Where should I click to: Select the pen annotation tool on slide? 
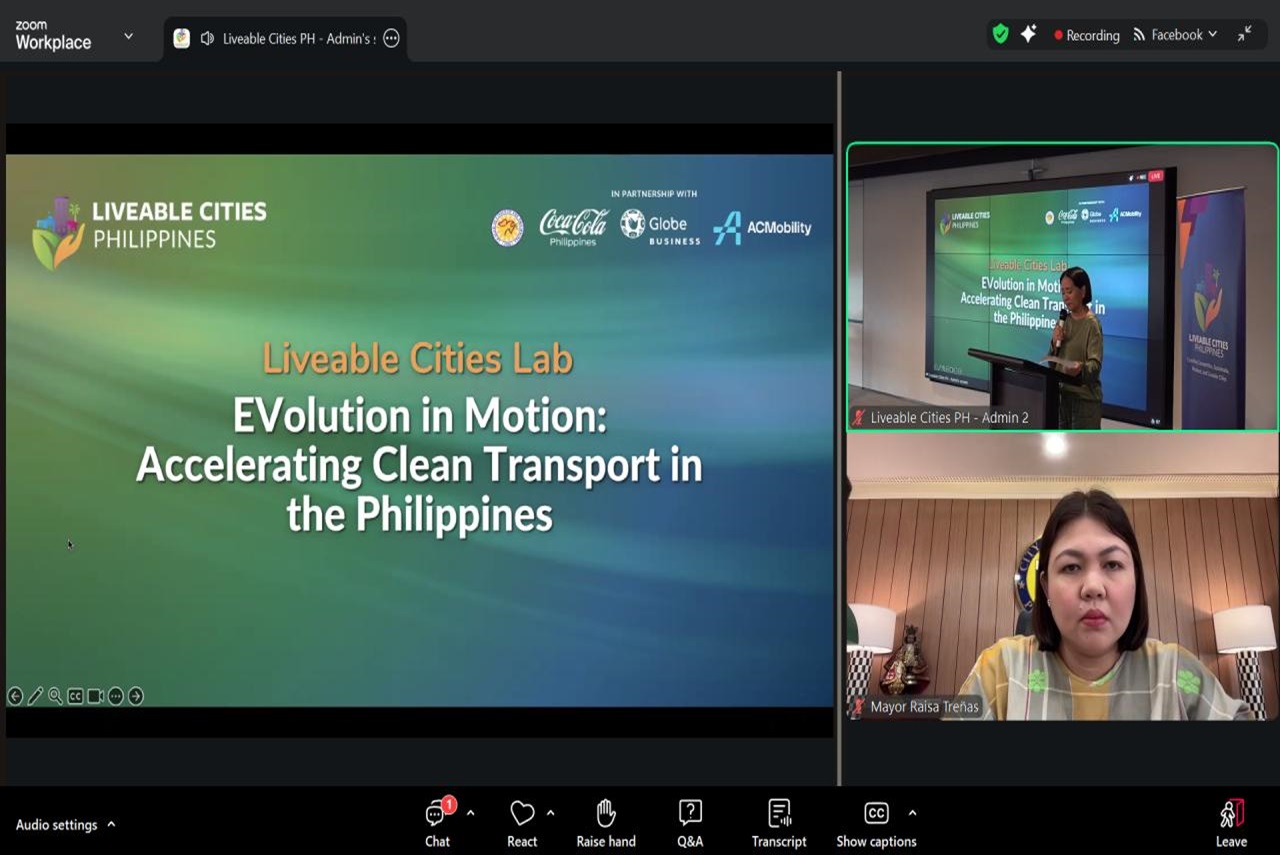click(x=35, y=696)
